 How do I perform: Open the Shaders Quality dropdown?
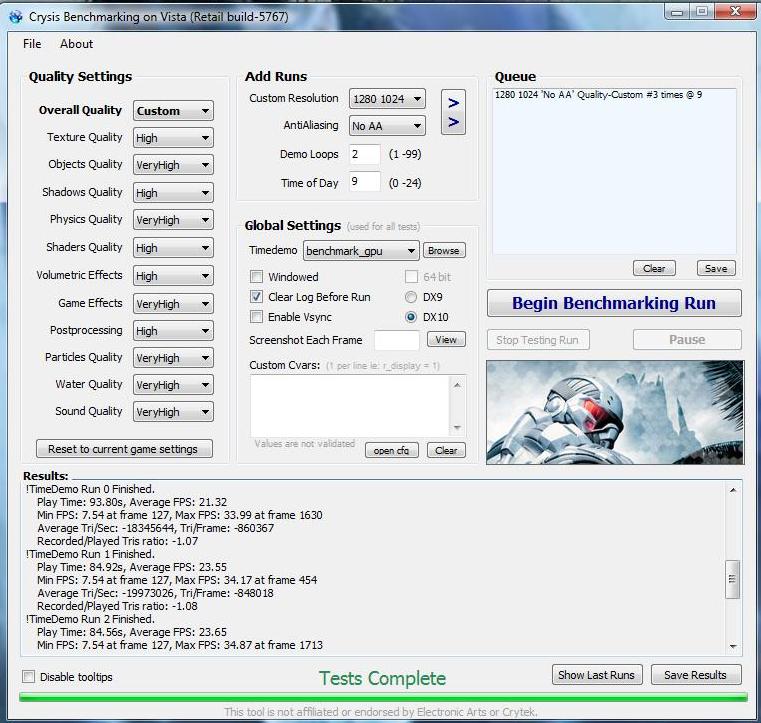tap(173, 248)
